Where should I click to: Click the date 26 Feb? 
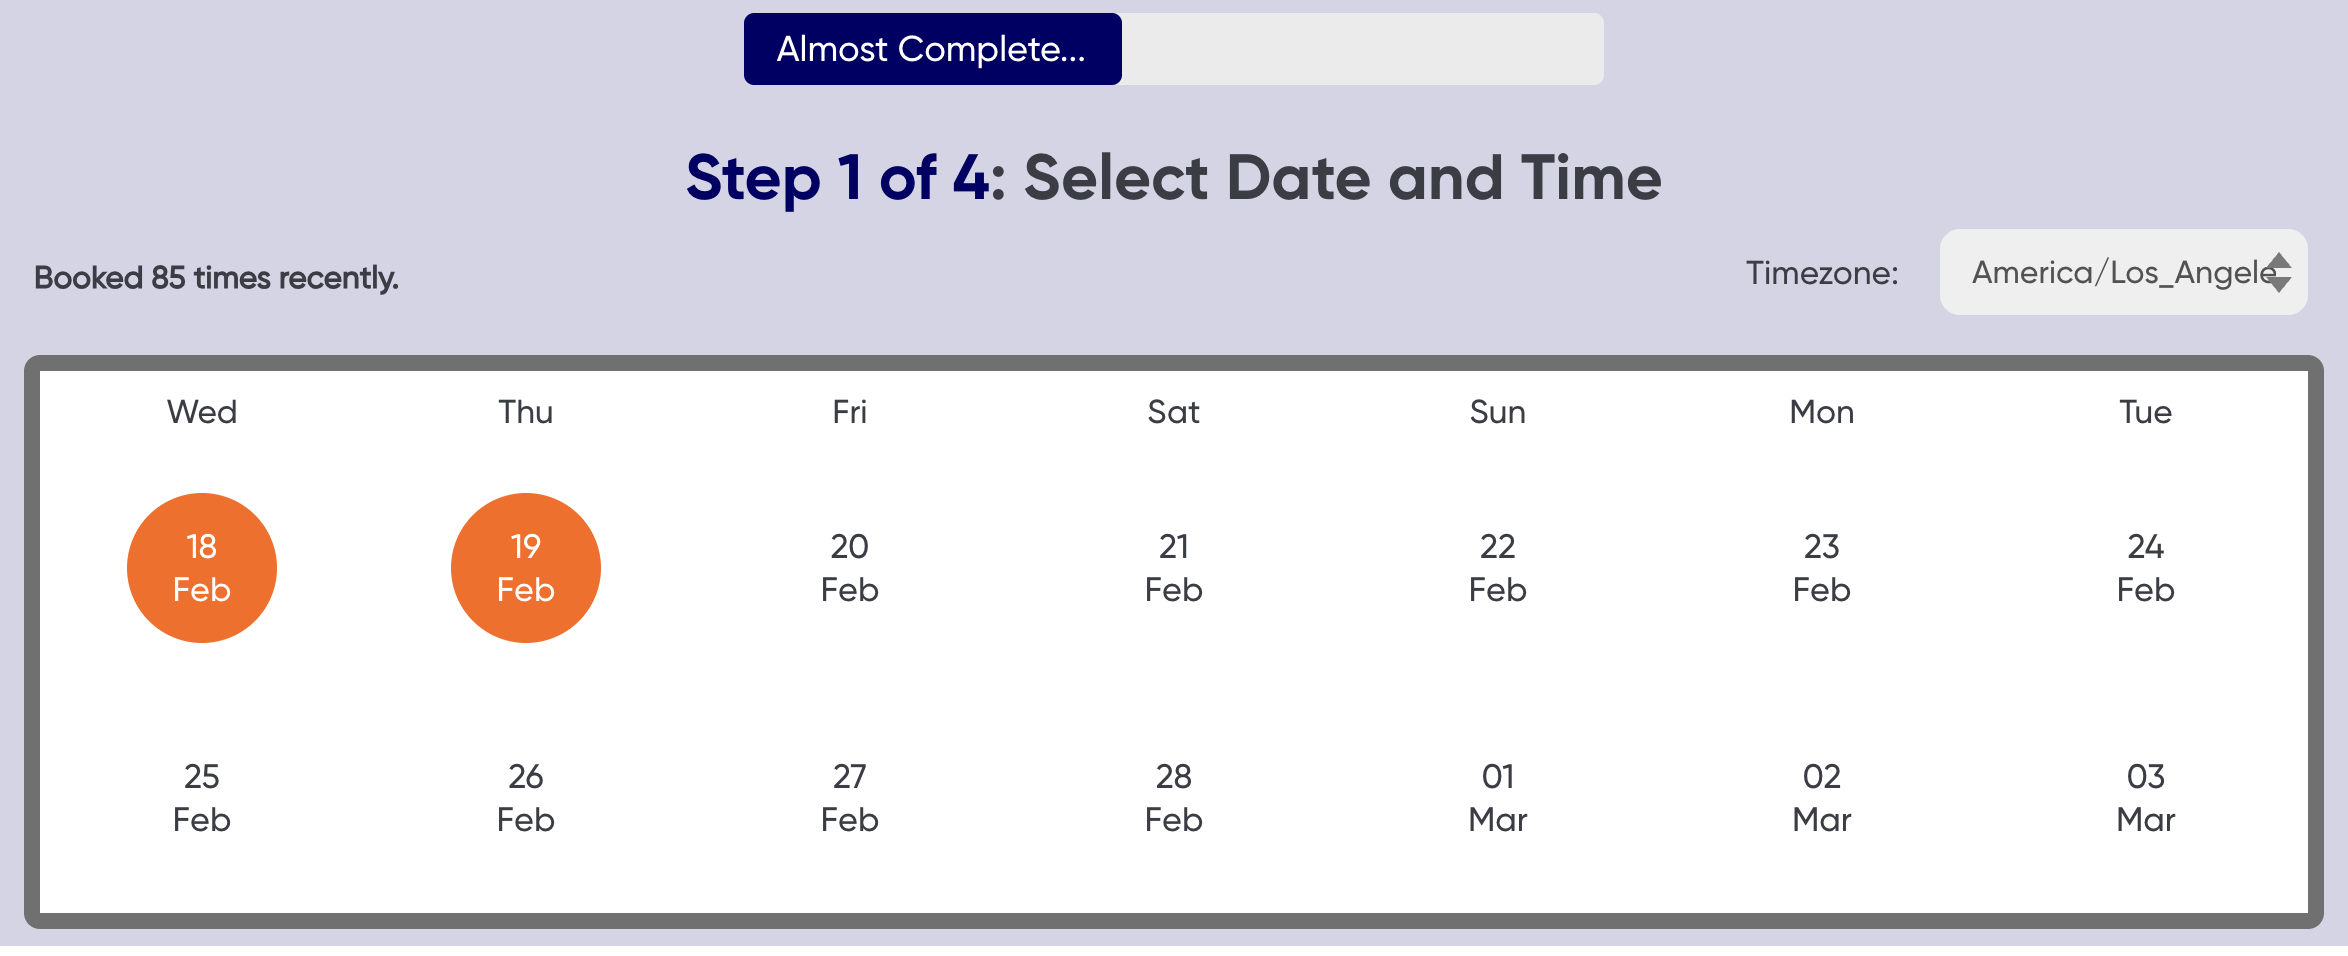click(x=525, y=797)
